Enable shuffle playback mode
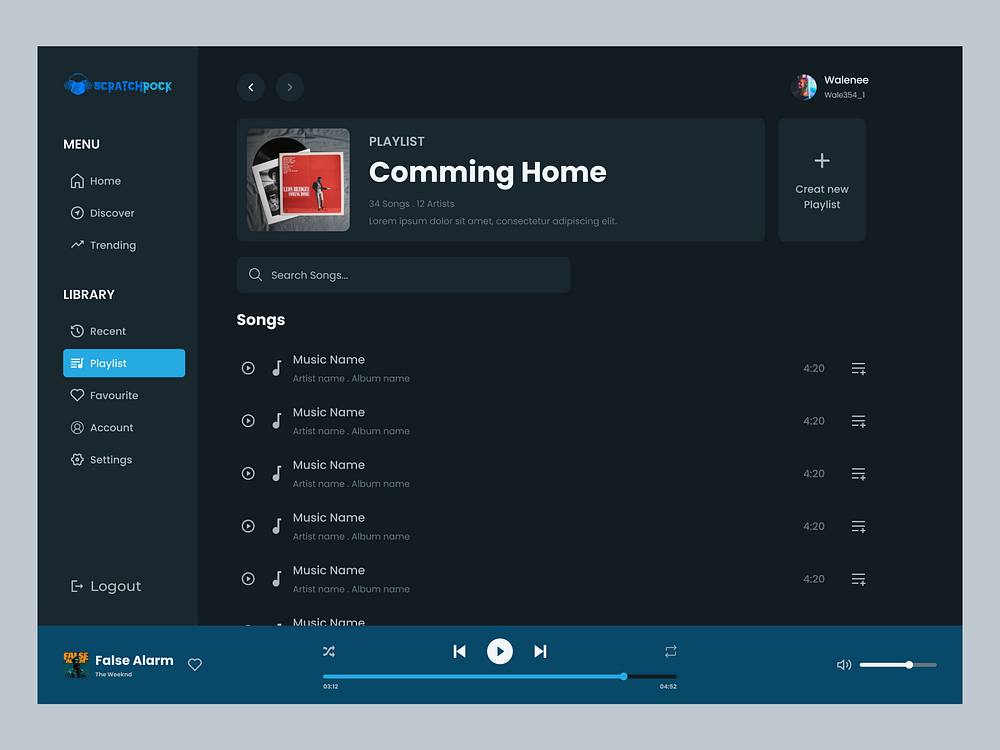1000x750 pixels. click(x=328, y=651)
